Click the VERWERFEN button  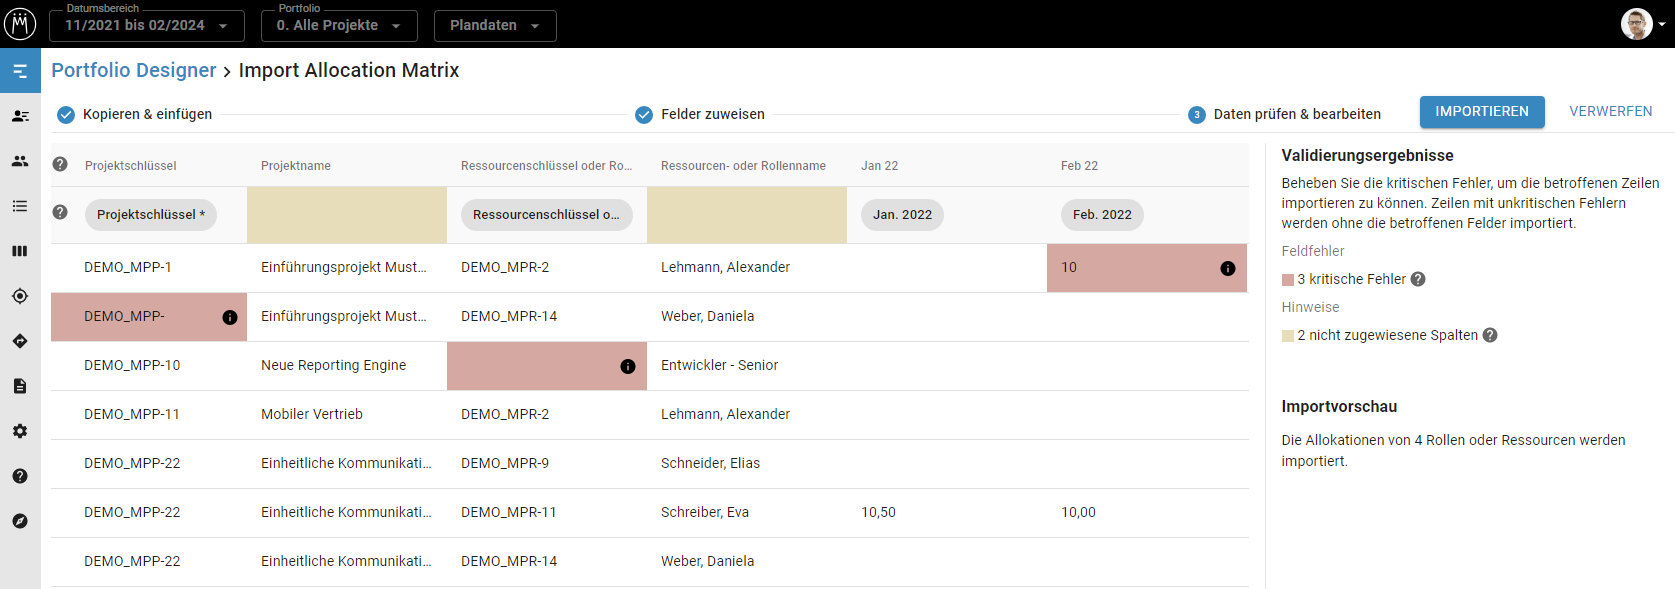click(1610, 112)
